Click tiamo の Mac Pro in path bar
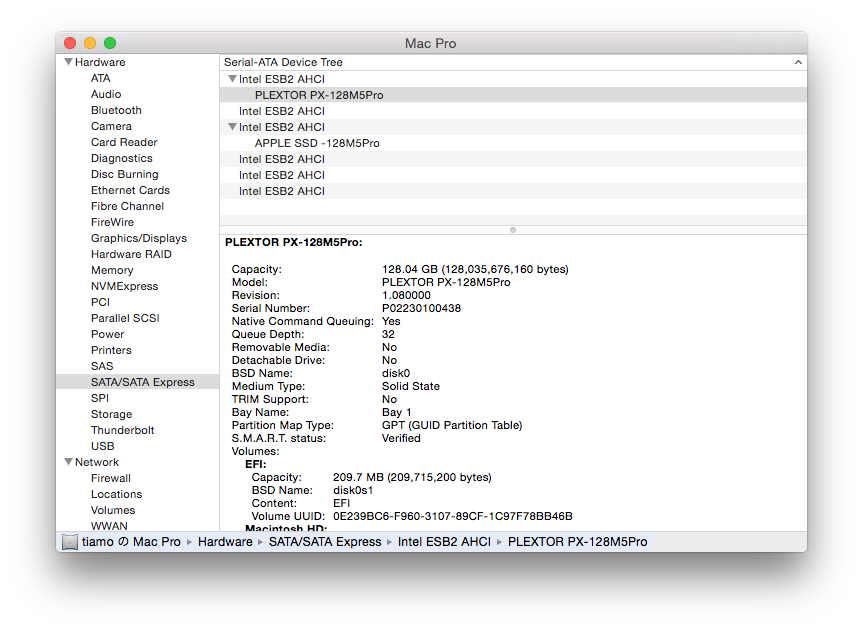This screenshot has height=632, width=863. pyautogui.click(x=131, y=542)
